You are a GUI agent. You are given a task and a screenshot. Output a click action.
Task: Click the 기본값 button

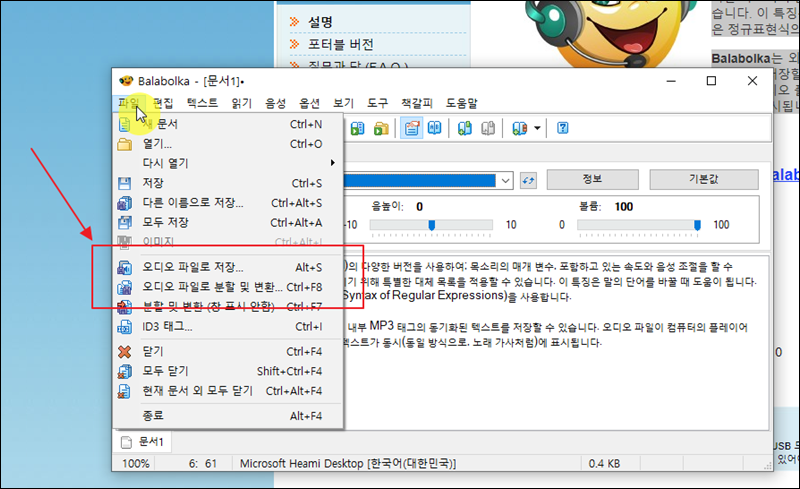point(704,179)
